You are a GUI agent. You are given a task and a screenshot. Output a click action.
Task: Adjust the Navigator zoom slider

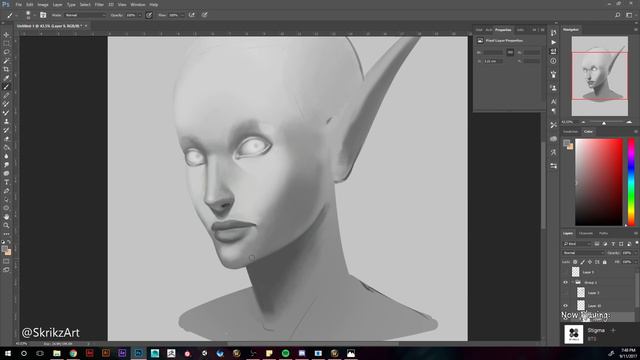click(604, 122)
